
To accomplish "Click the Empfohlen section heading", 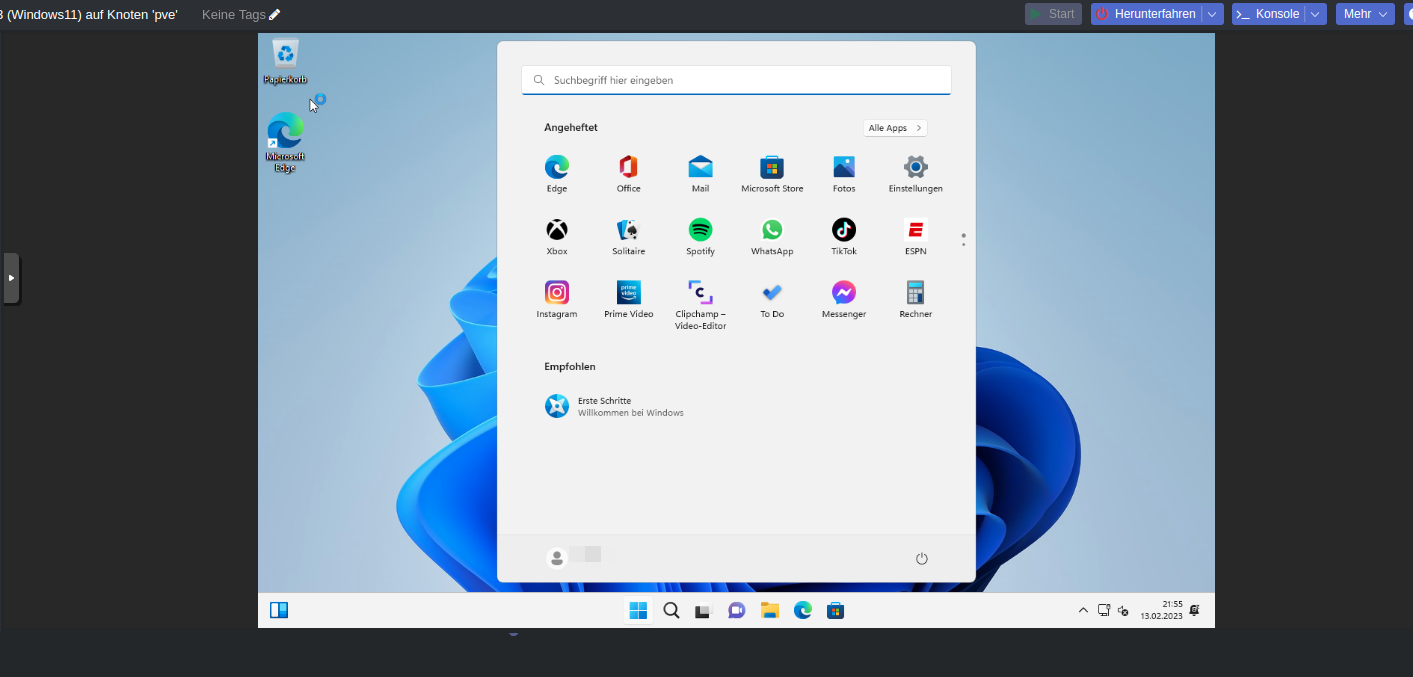I will pos(570,367).
